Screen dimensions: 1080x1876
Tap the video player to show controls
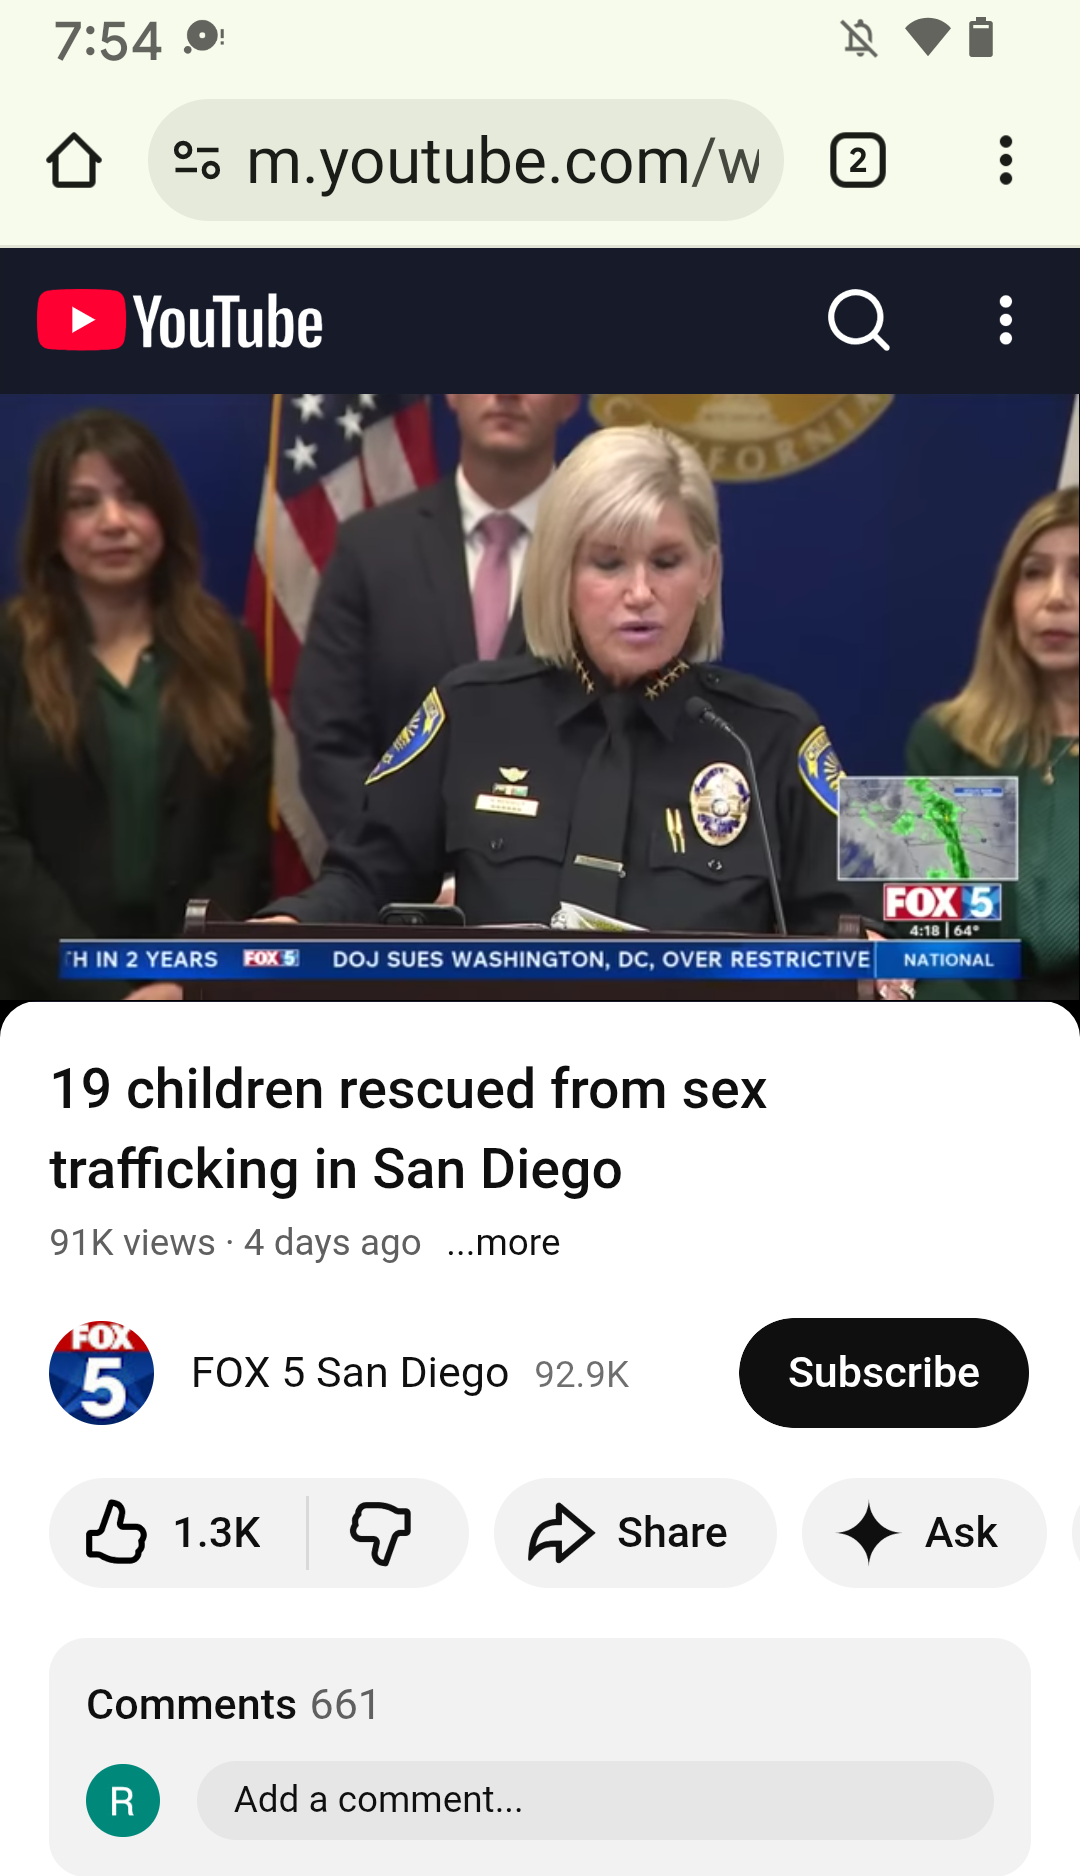click(540, 697)
